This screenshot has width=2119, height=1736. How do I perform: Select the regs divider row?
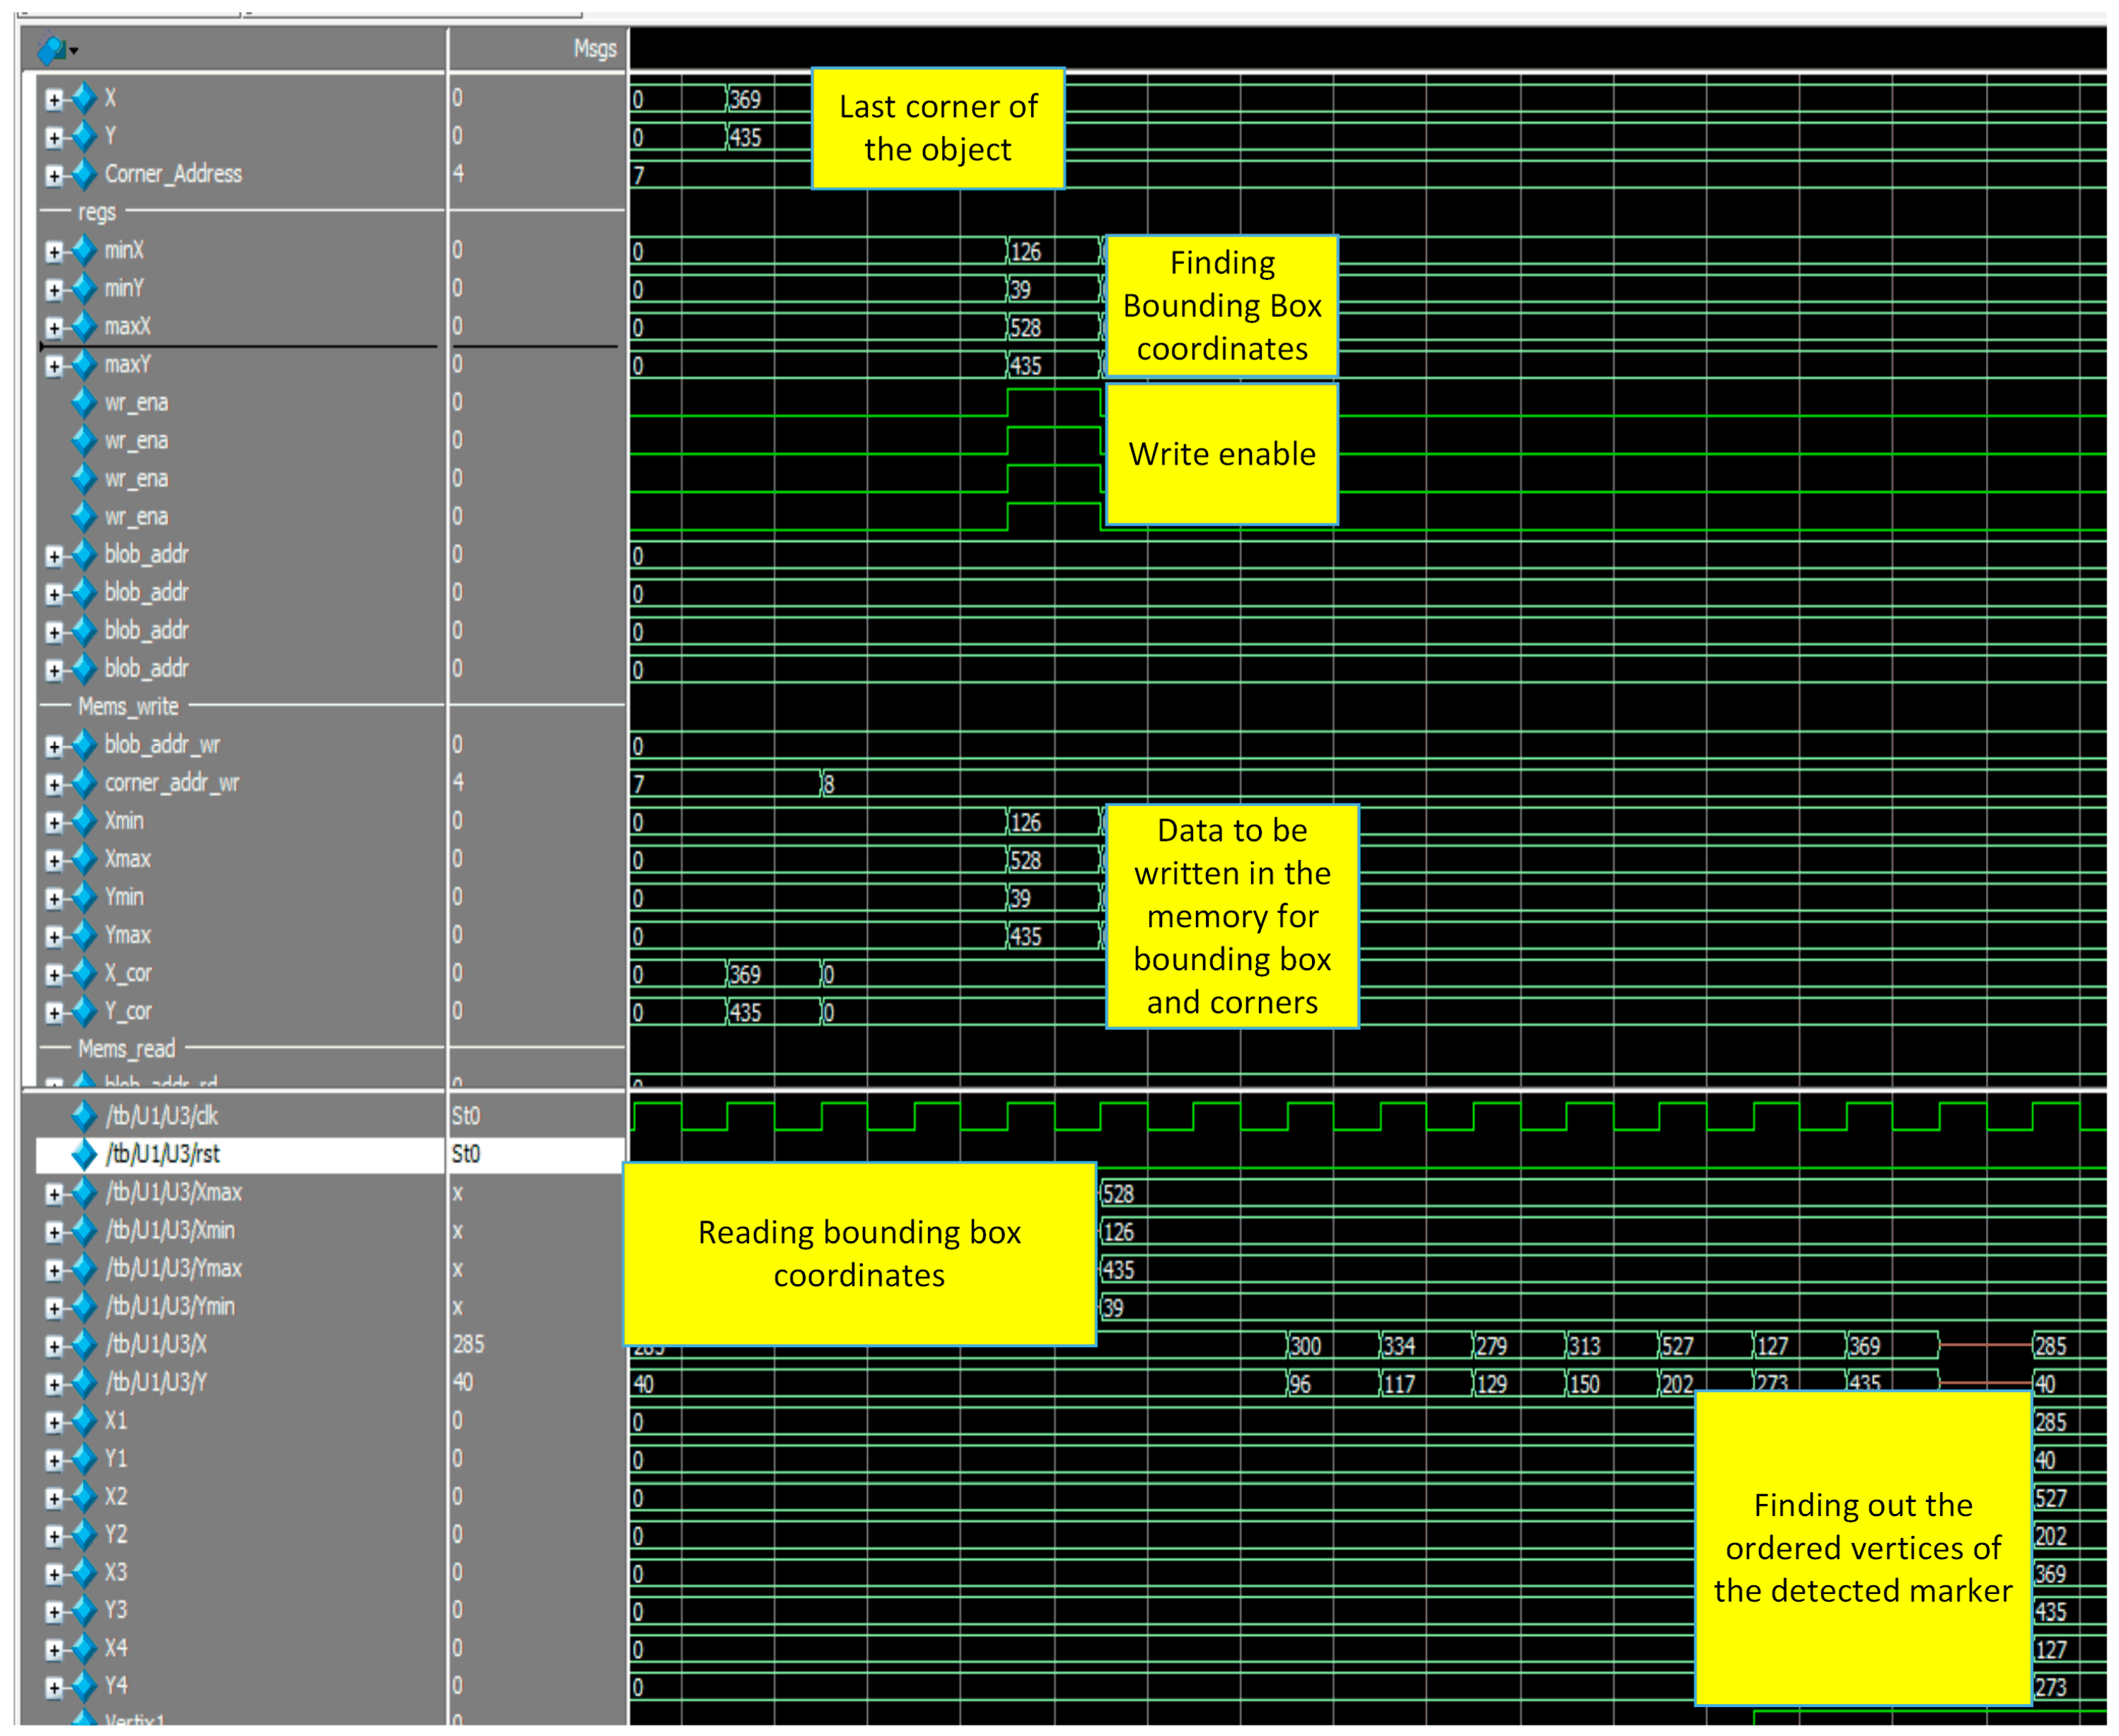click(97, 212)
